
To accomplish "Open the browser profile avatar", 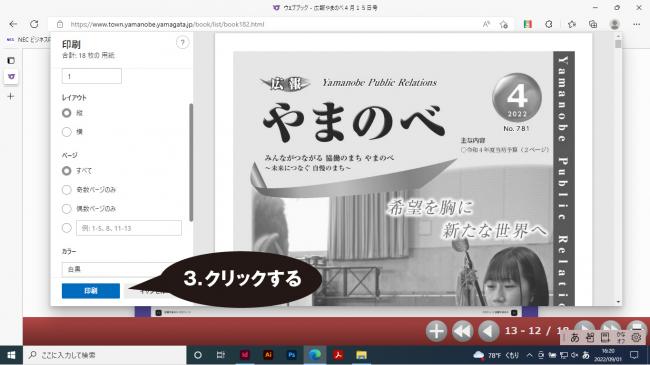I will click(614, 24).
